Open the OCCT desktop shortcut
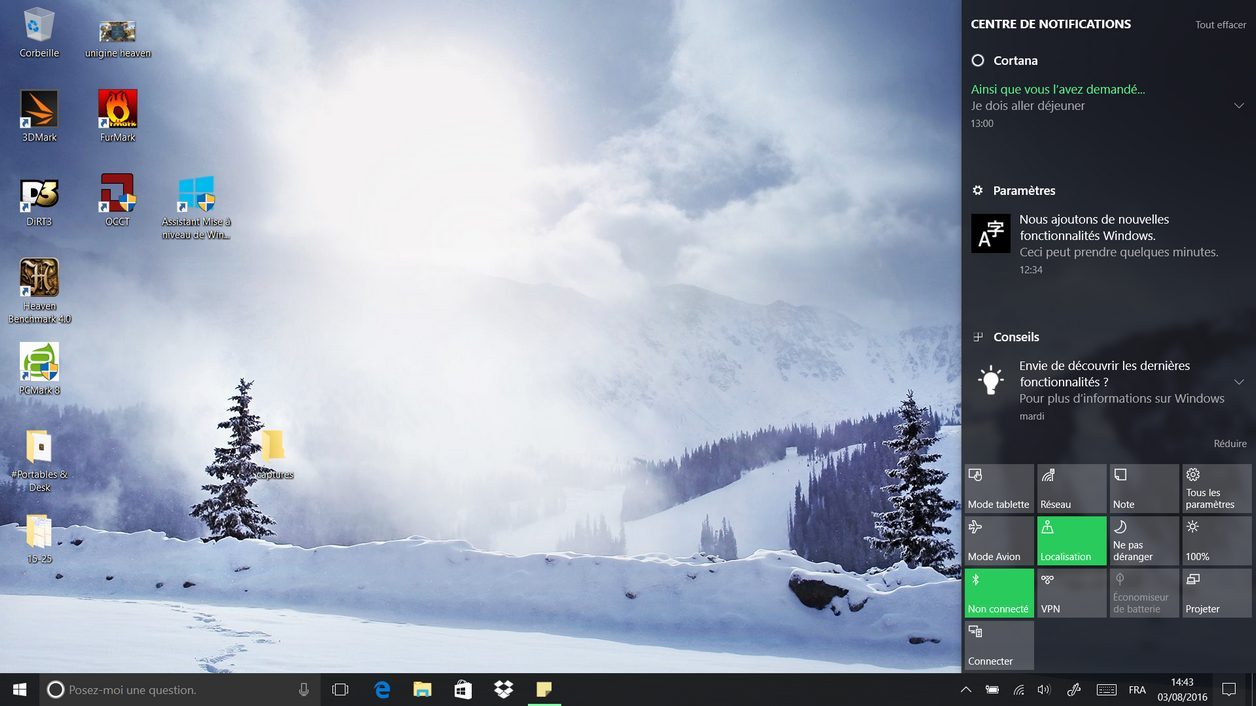This screenshot has height=706, width=1256. pyautogui.click(x=117, y=194)
